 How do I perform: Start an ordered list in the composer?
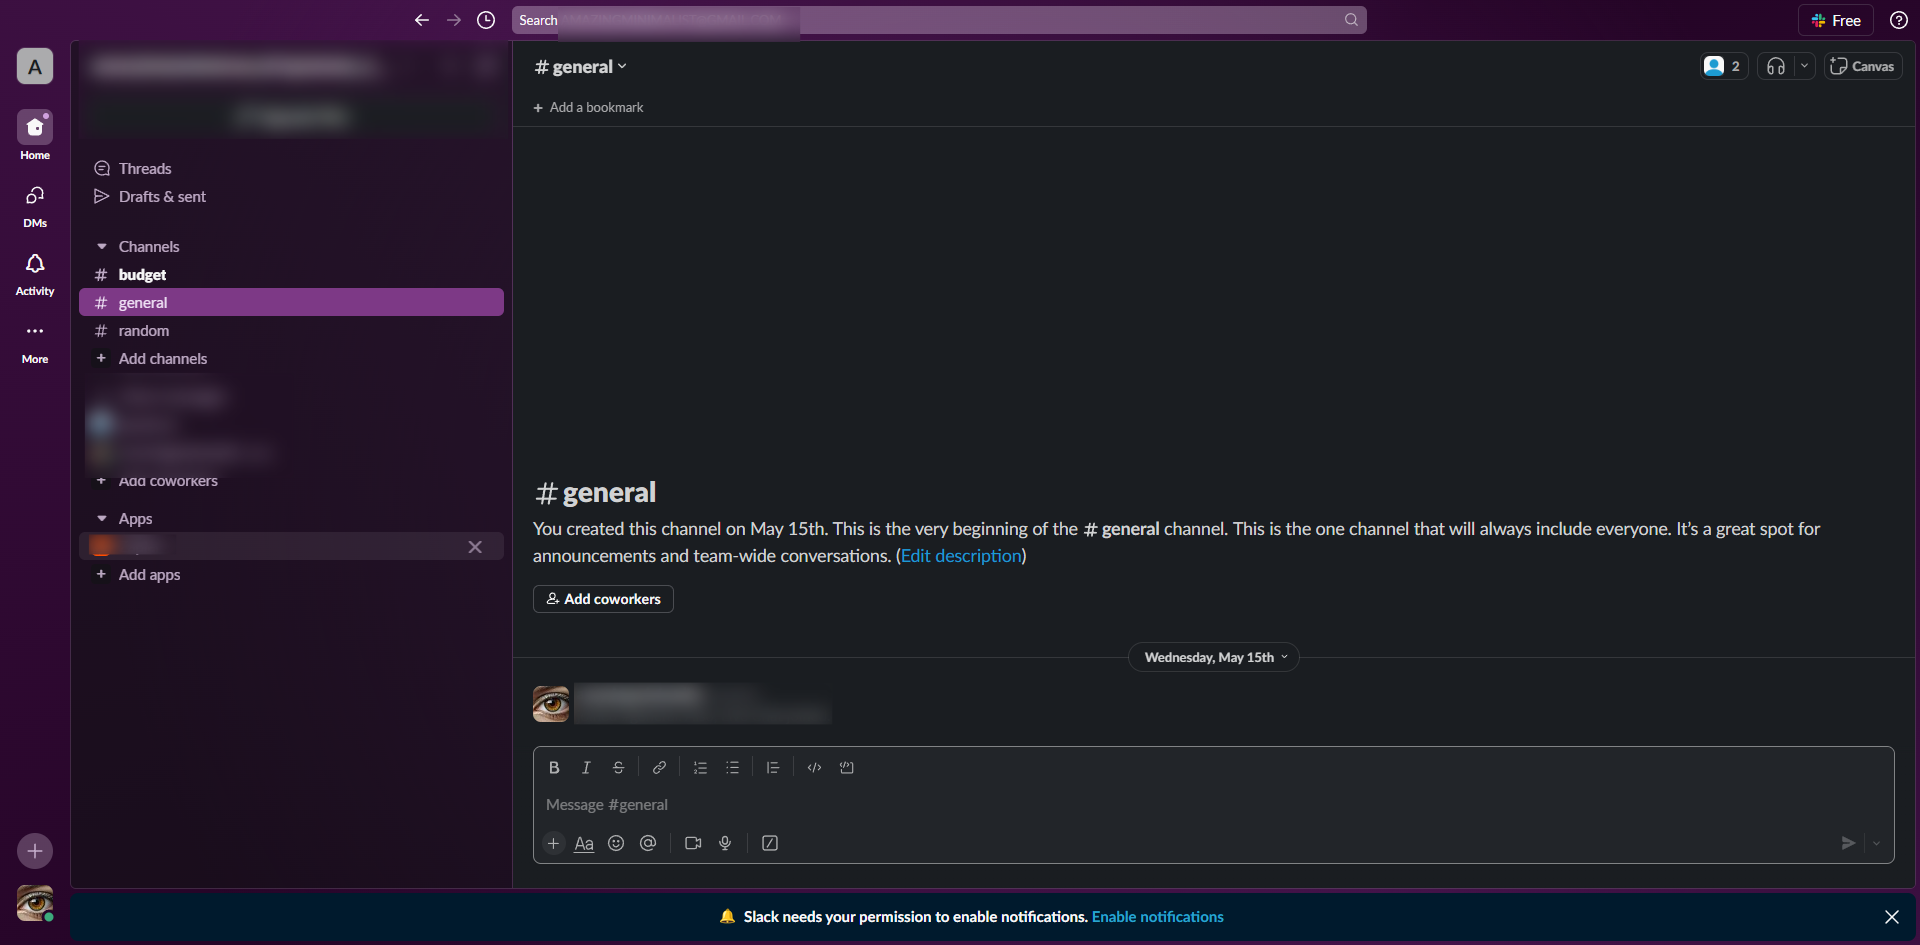pos(700,768)
